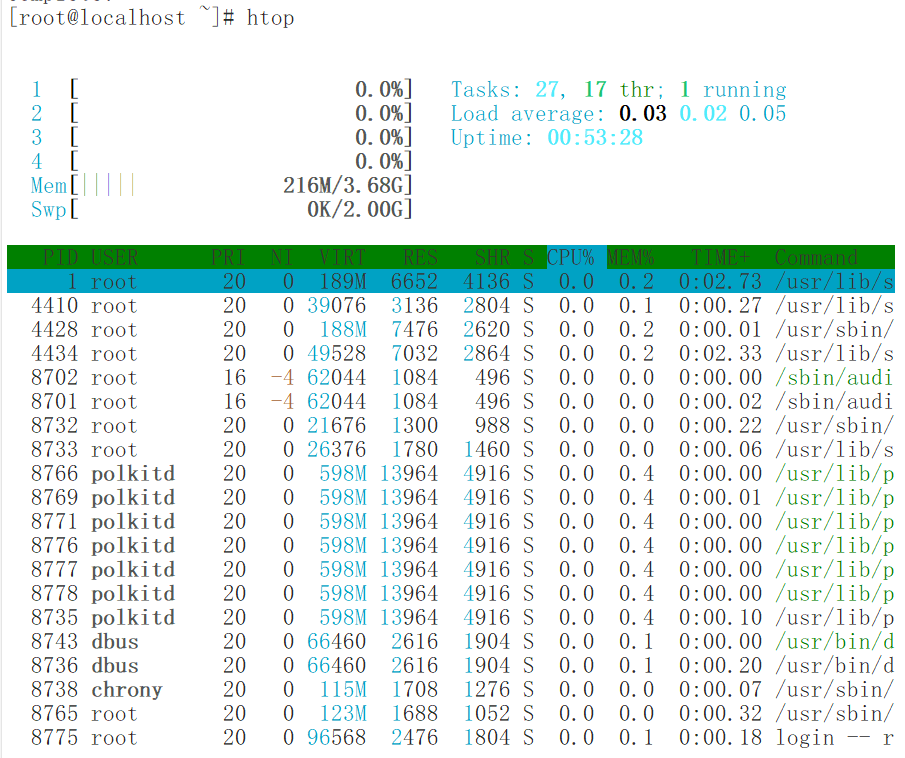Click the /sbin/audi command of PID 8702
This screenshot has height=758, width=905.
(x=834, y=378)
